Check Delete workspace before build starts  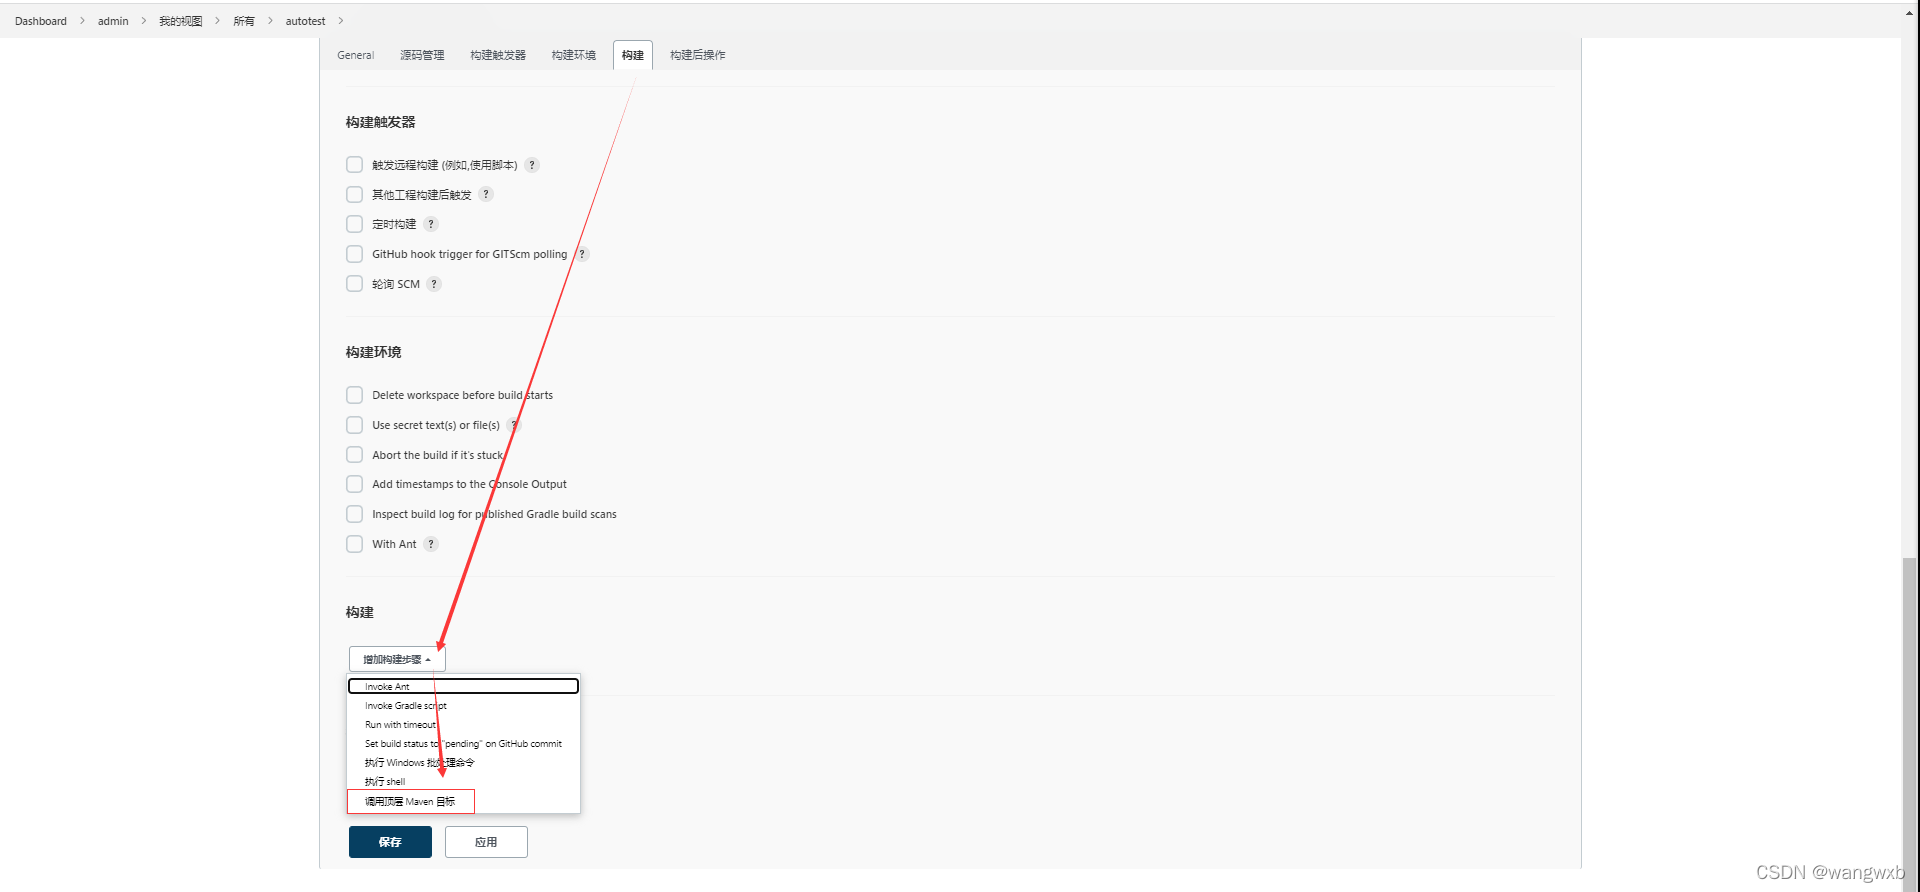point(354,395)
